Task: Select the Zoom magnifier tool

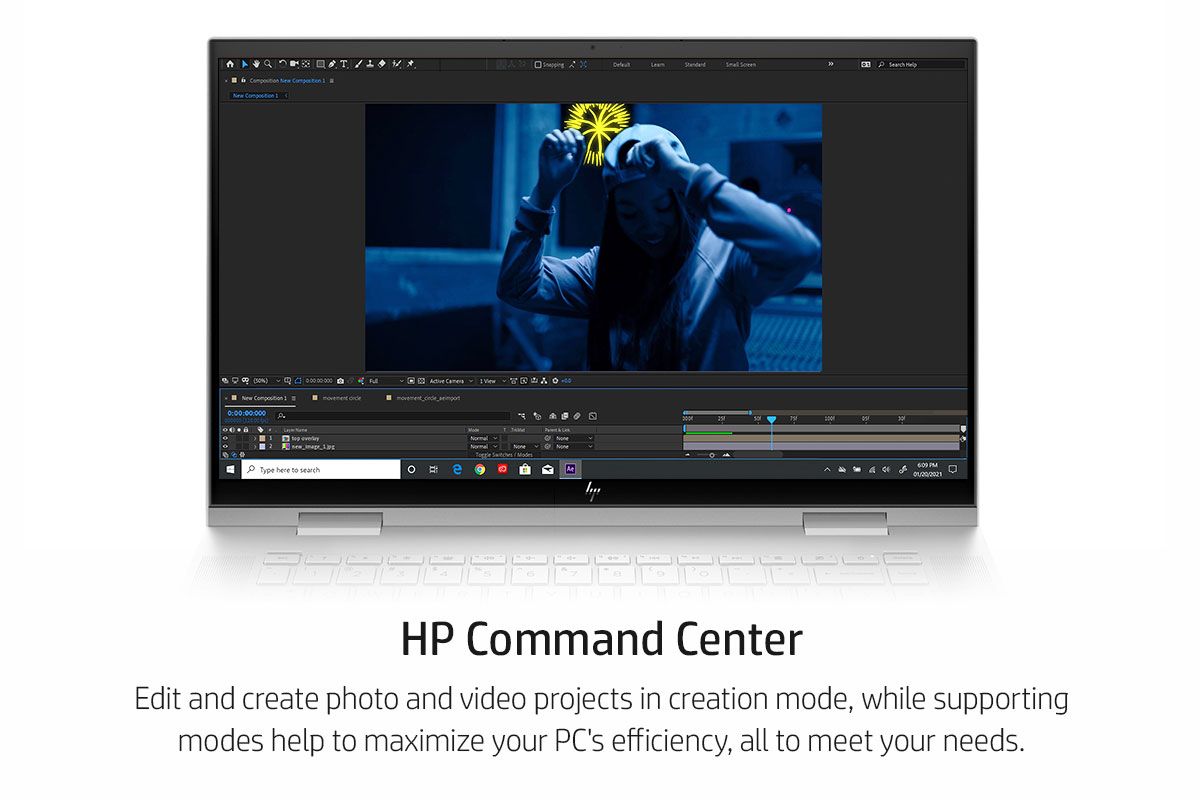Action: (x=267, y=64)
